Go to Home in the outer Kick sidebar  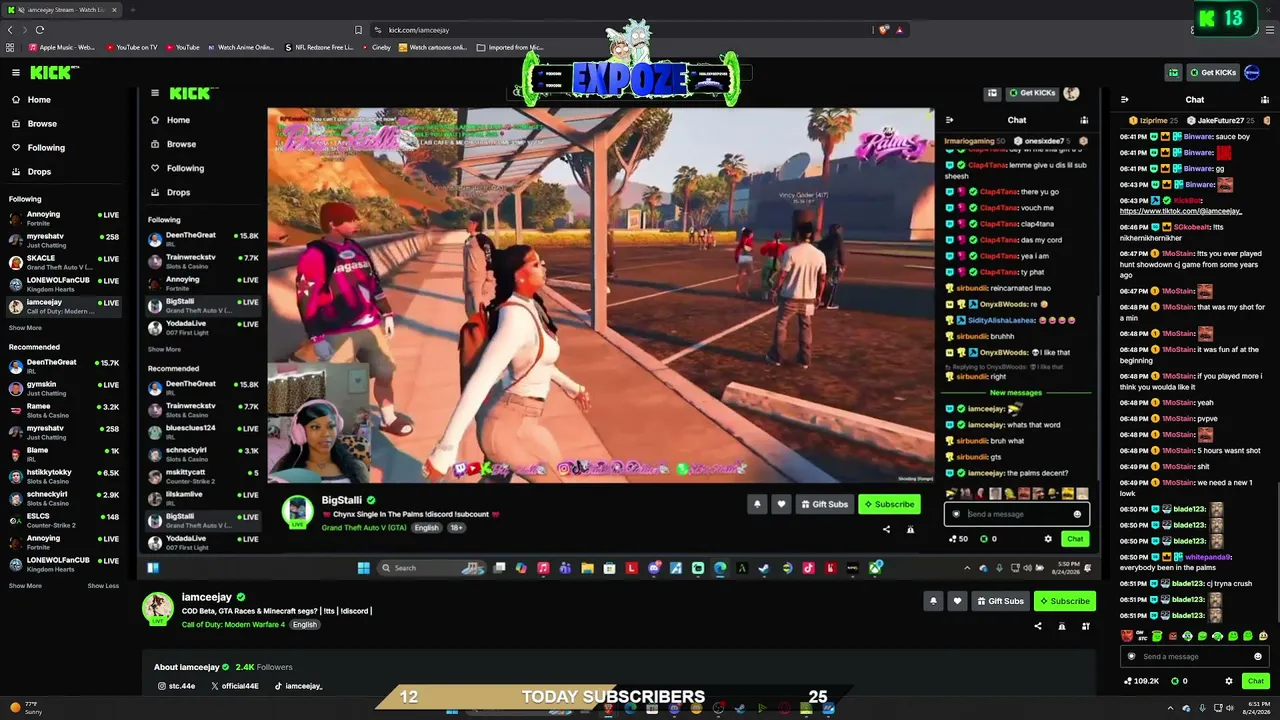[x=39, y=100]
